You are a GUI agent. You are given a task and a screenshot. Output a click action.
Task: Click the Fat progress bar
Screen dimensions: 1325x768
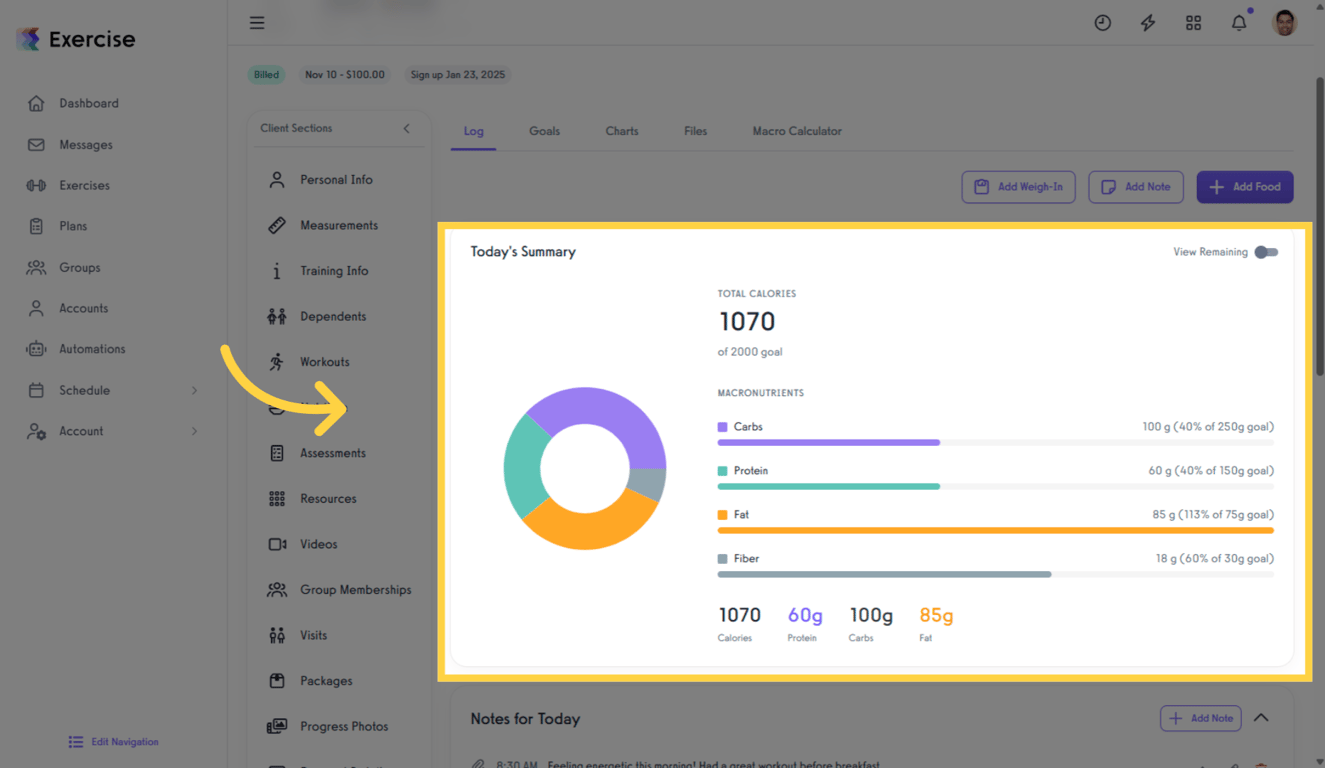point(995,530)
